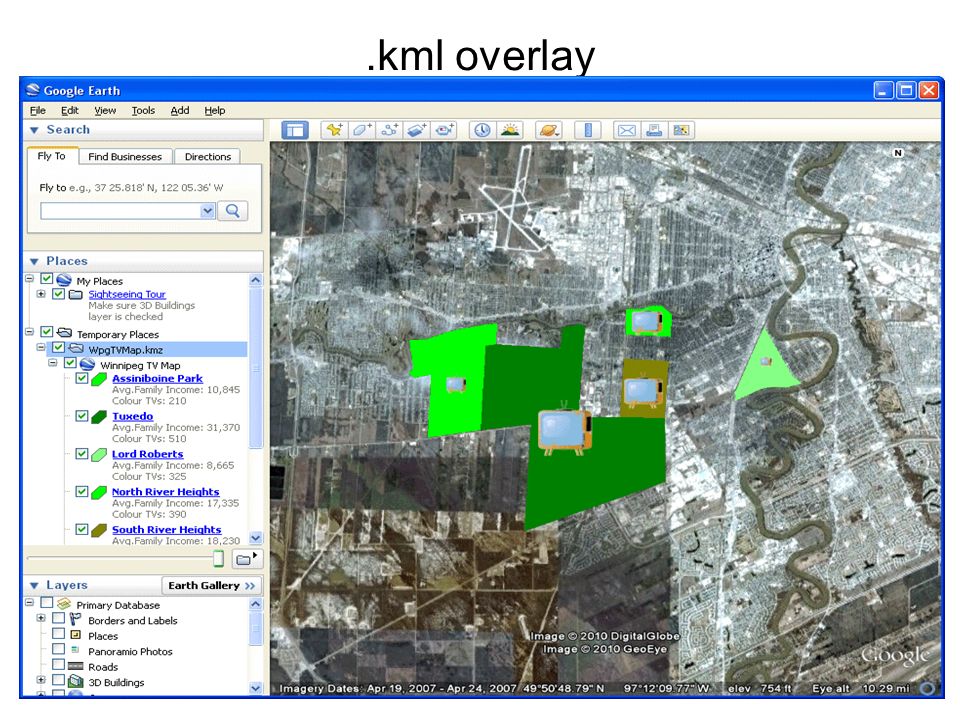
Task: Open the View menu
Action: (105, 110)
